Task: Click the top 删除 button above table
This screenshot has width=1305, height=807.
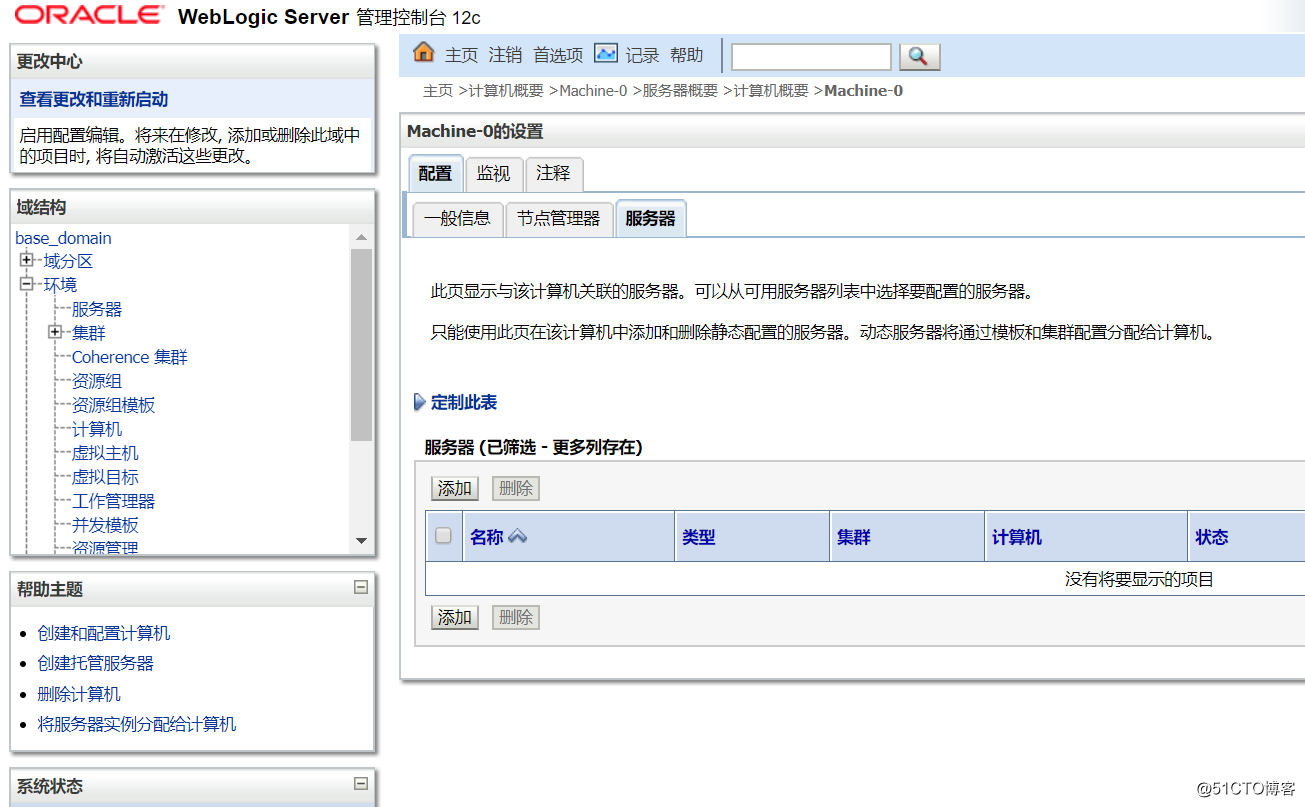Action: pos(516,488)
